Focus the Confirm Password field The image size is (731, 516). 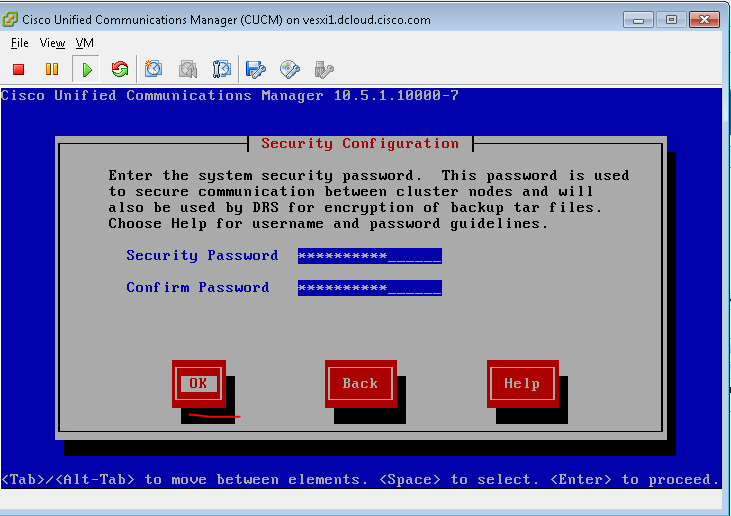point(370,288)
